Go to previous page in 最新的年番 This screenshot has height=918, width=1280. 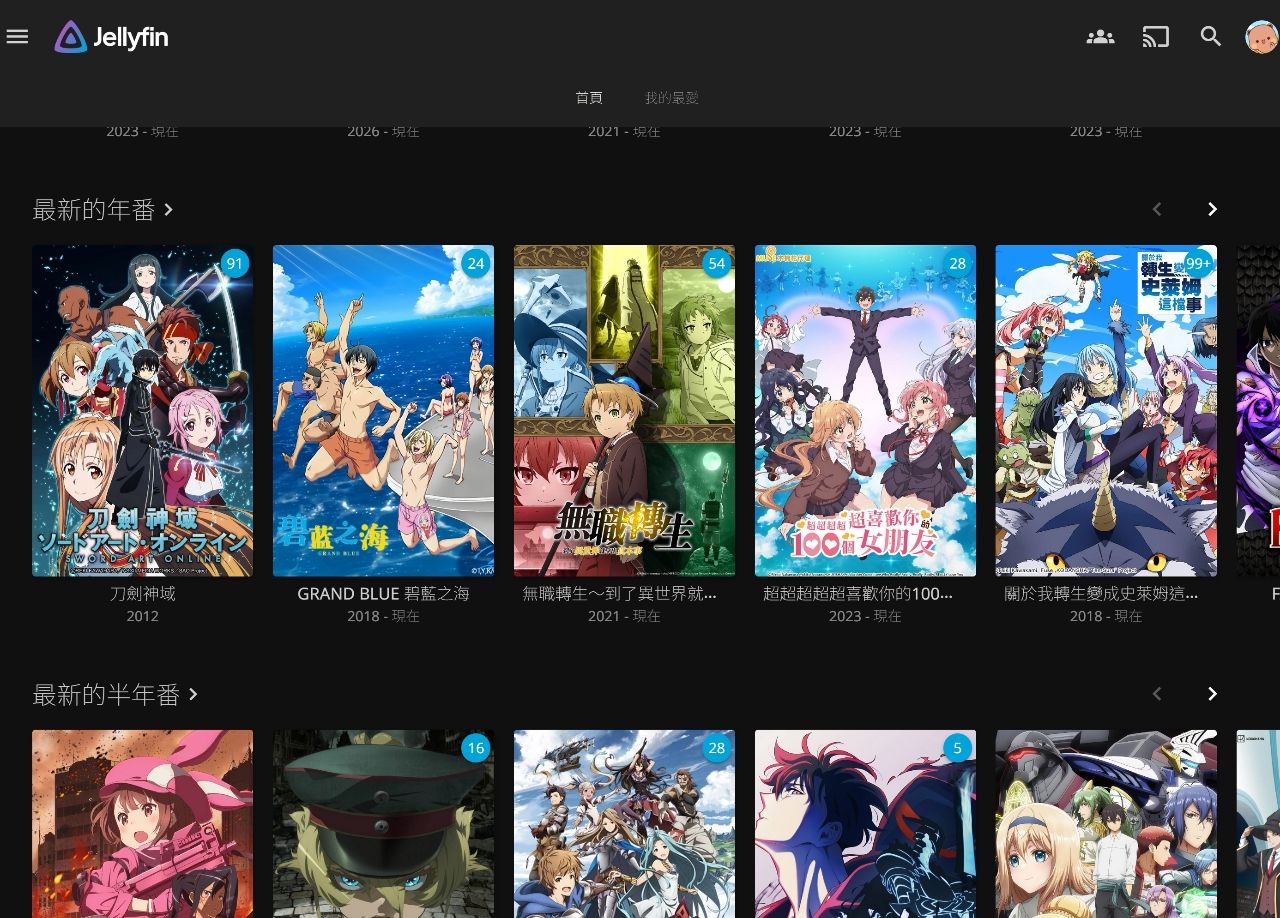click(1157, 209)
